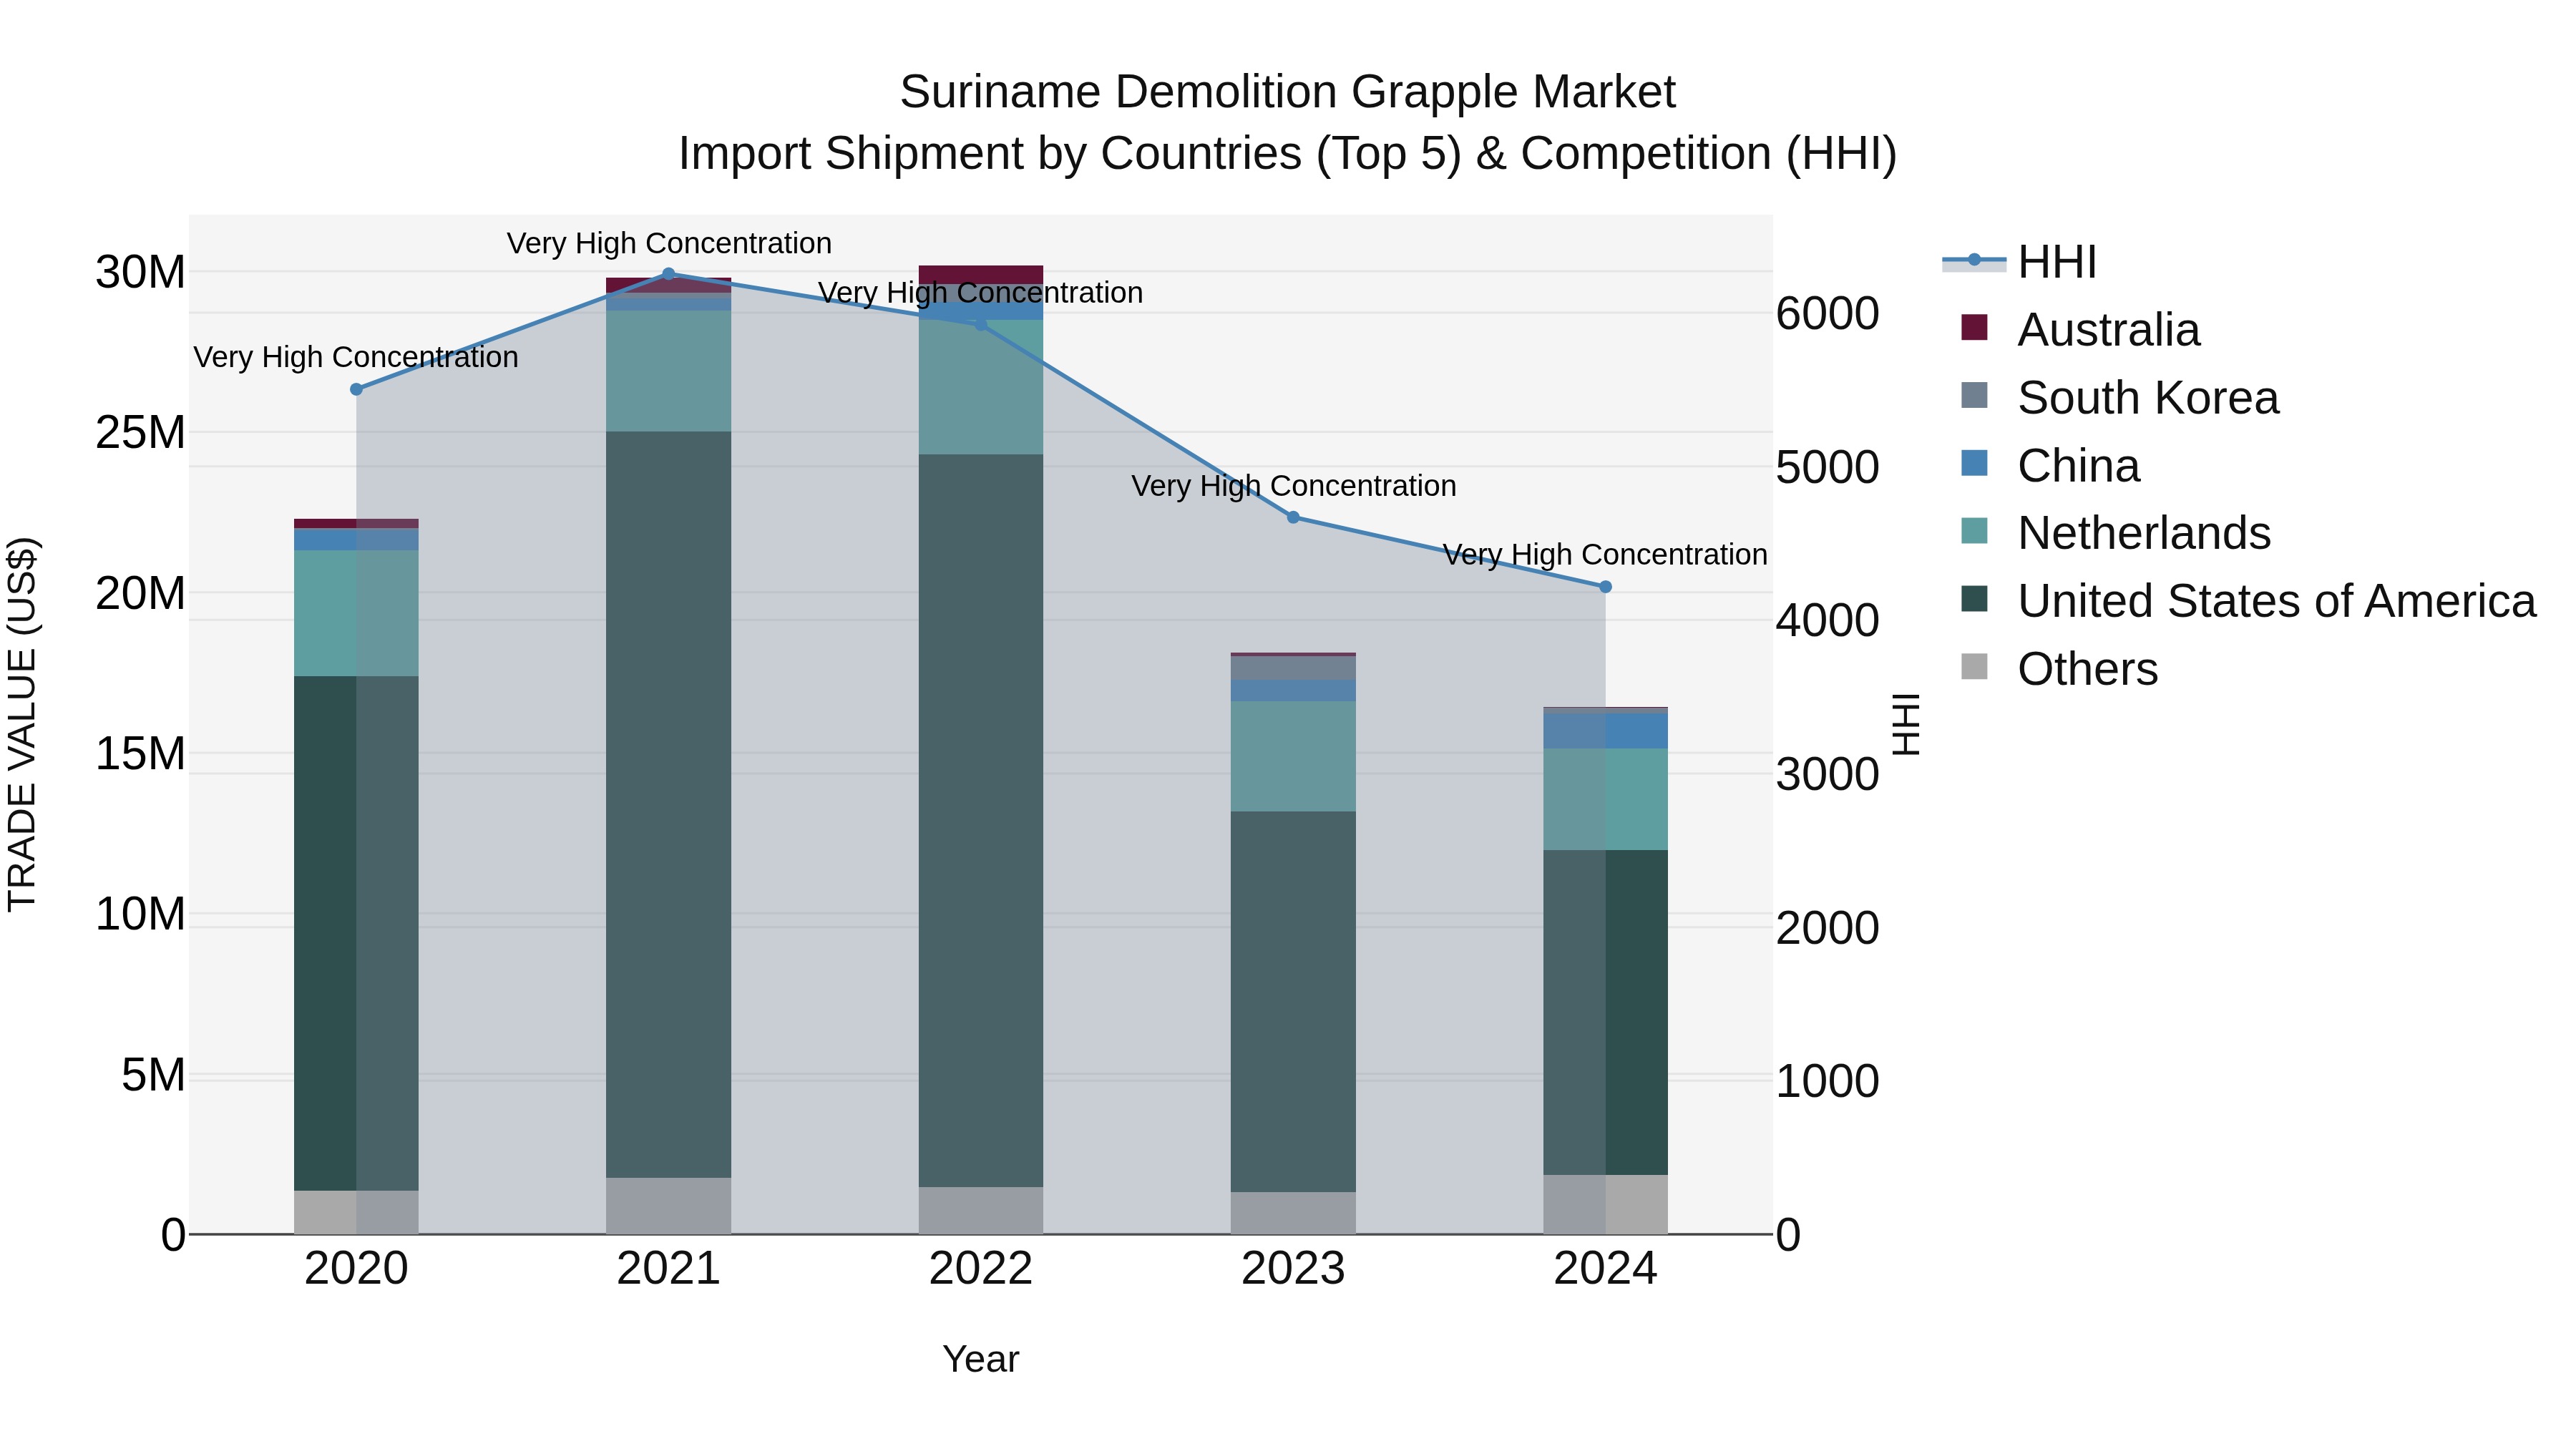This screenshot has width=2576, height=1449.
Task: Click the 2023 x-axis label
Action: (1293, 1269)
